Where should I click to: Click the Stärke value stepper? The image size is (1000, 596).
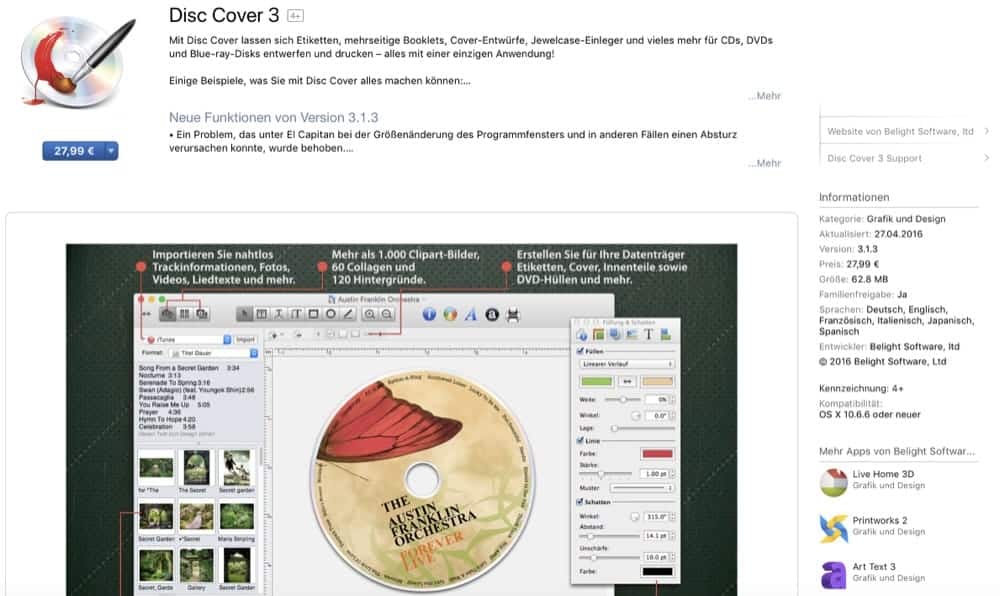click(672, 474)
